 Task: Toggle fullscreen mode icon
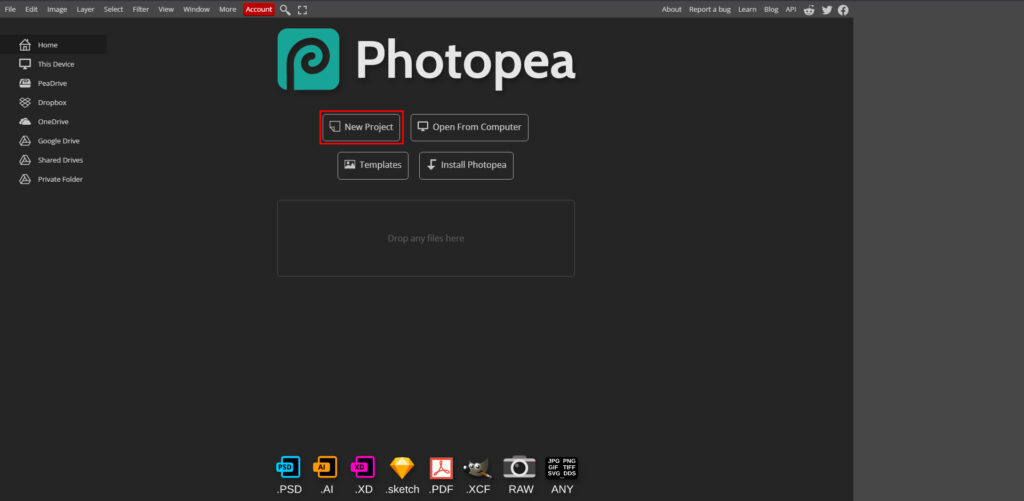point(302,10)
